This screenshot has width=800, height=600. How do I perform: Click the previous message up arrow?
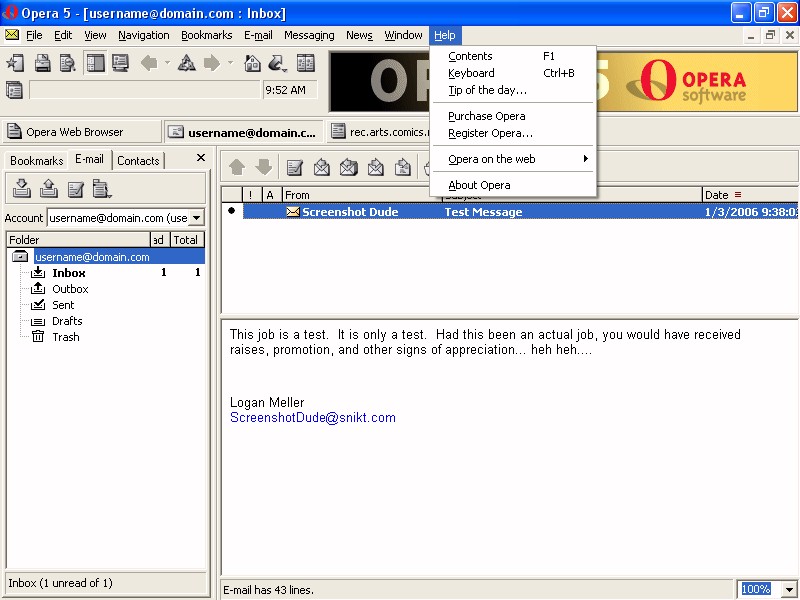(237, 167)
